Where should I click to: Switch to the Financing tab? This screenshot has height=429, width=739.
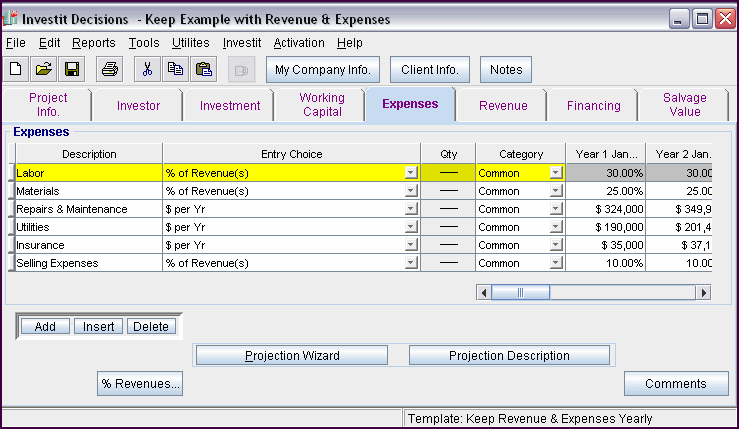[x=593, y=106]
